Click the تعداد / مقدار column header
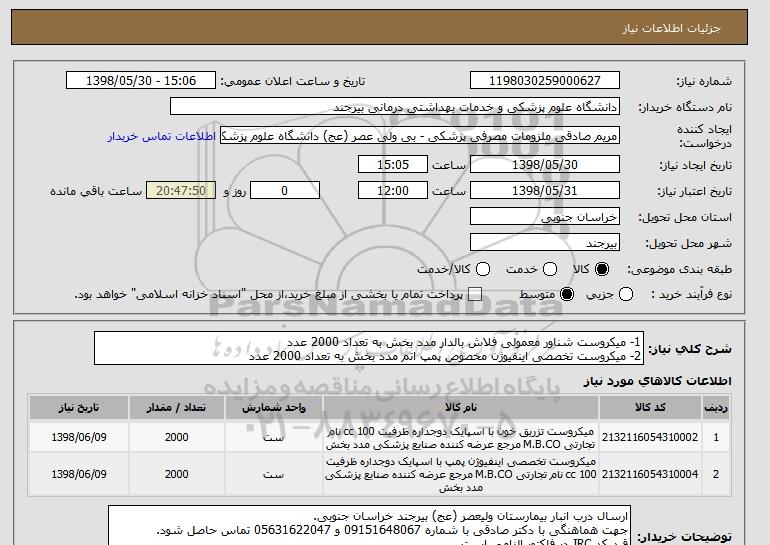 (x=176, y=407)
